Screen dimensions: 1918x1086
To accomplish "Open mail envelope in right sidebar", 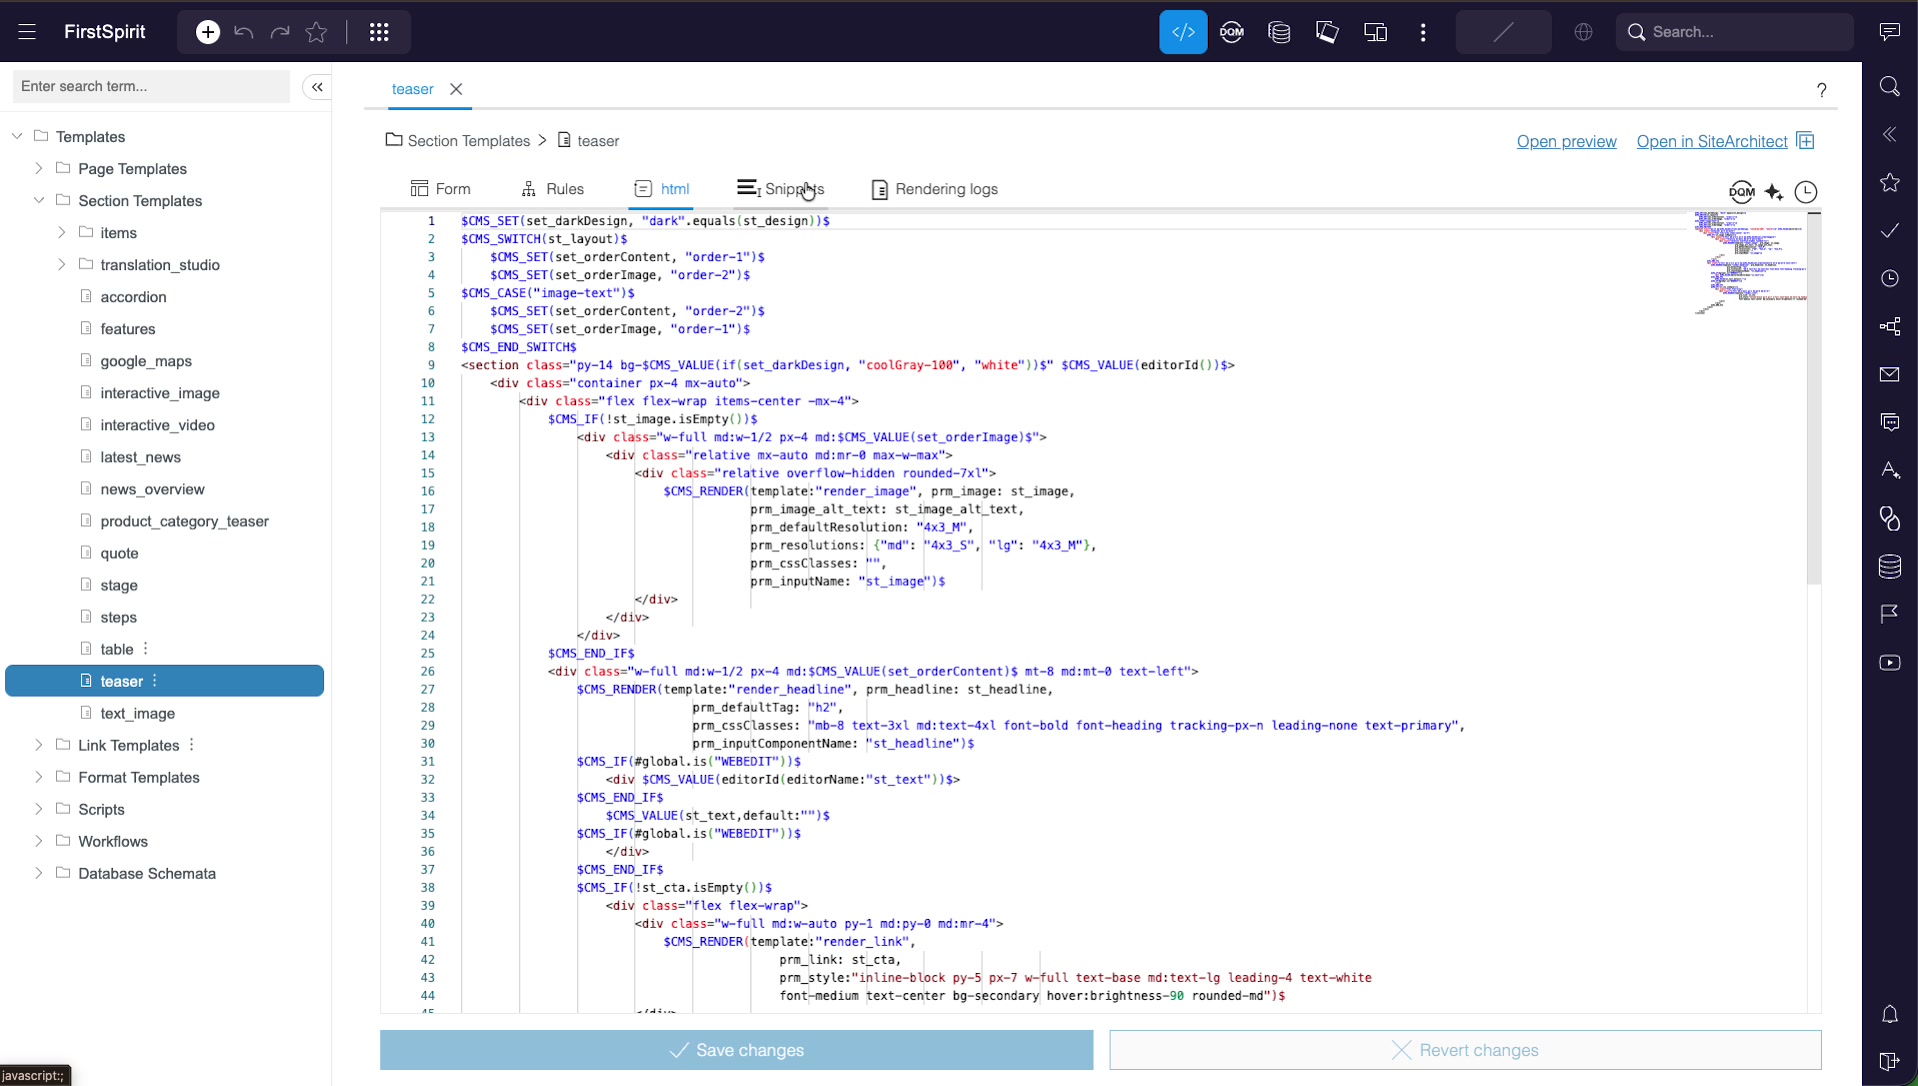I will coord(1889,374).
